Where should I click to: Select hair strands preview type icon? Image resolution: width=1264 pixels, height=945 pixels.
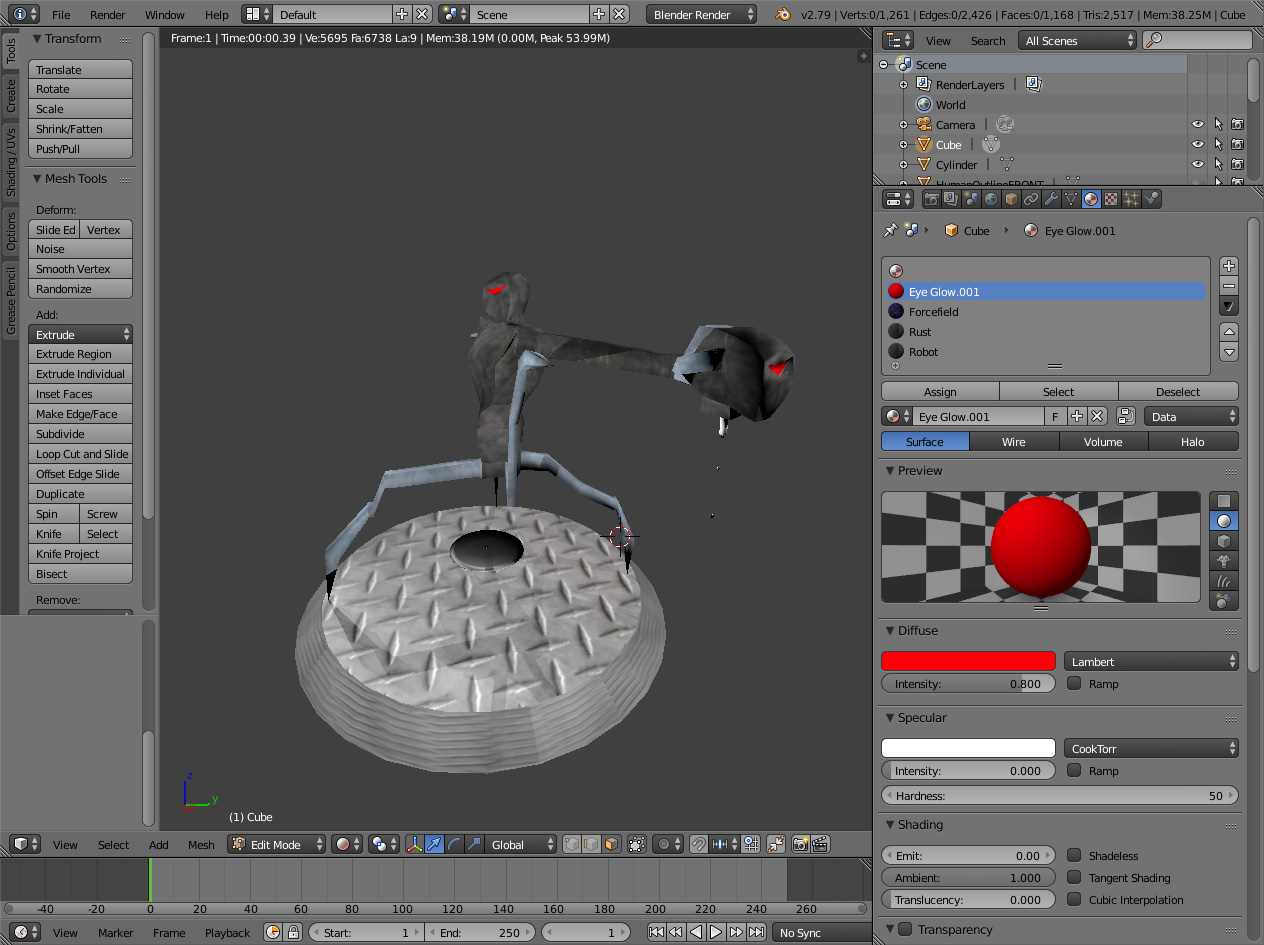(x=1224, y=581)
